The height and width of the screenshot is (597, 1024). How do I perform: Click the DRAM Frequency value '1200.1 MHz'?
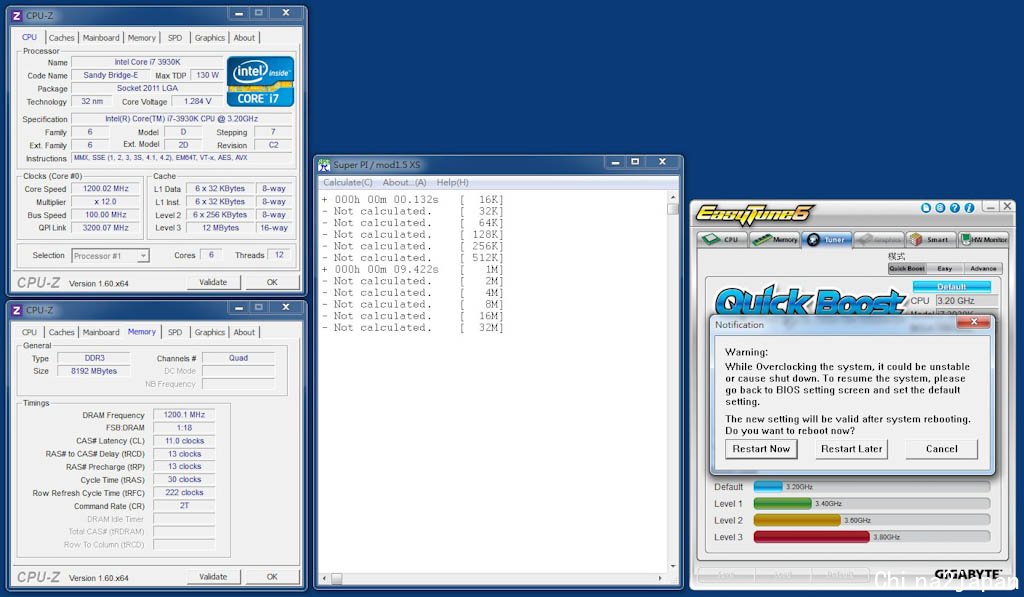coord(184,415)
